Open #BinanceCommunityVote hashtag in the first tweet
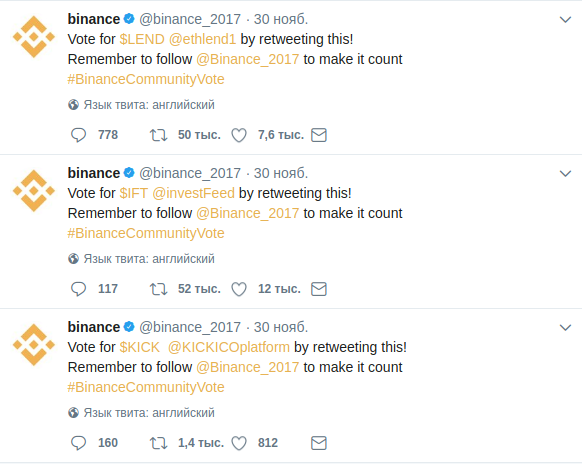 pyautogui.click(x=146, y=79)
